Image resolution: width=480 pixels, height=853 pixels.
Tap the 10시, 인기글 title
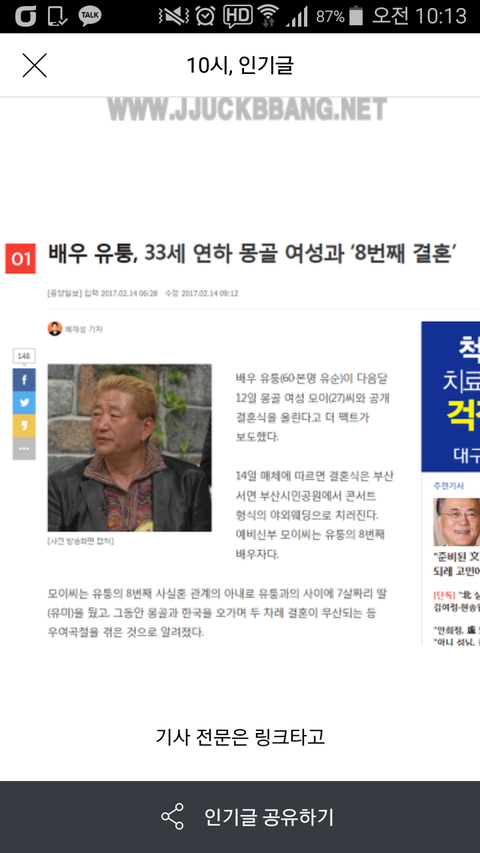(240, 65)
